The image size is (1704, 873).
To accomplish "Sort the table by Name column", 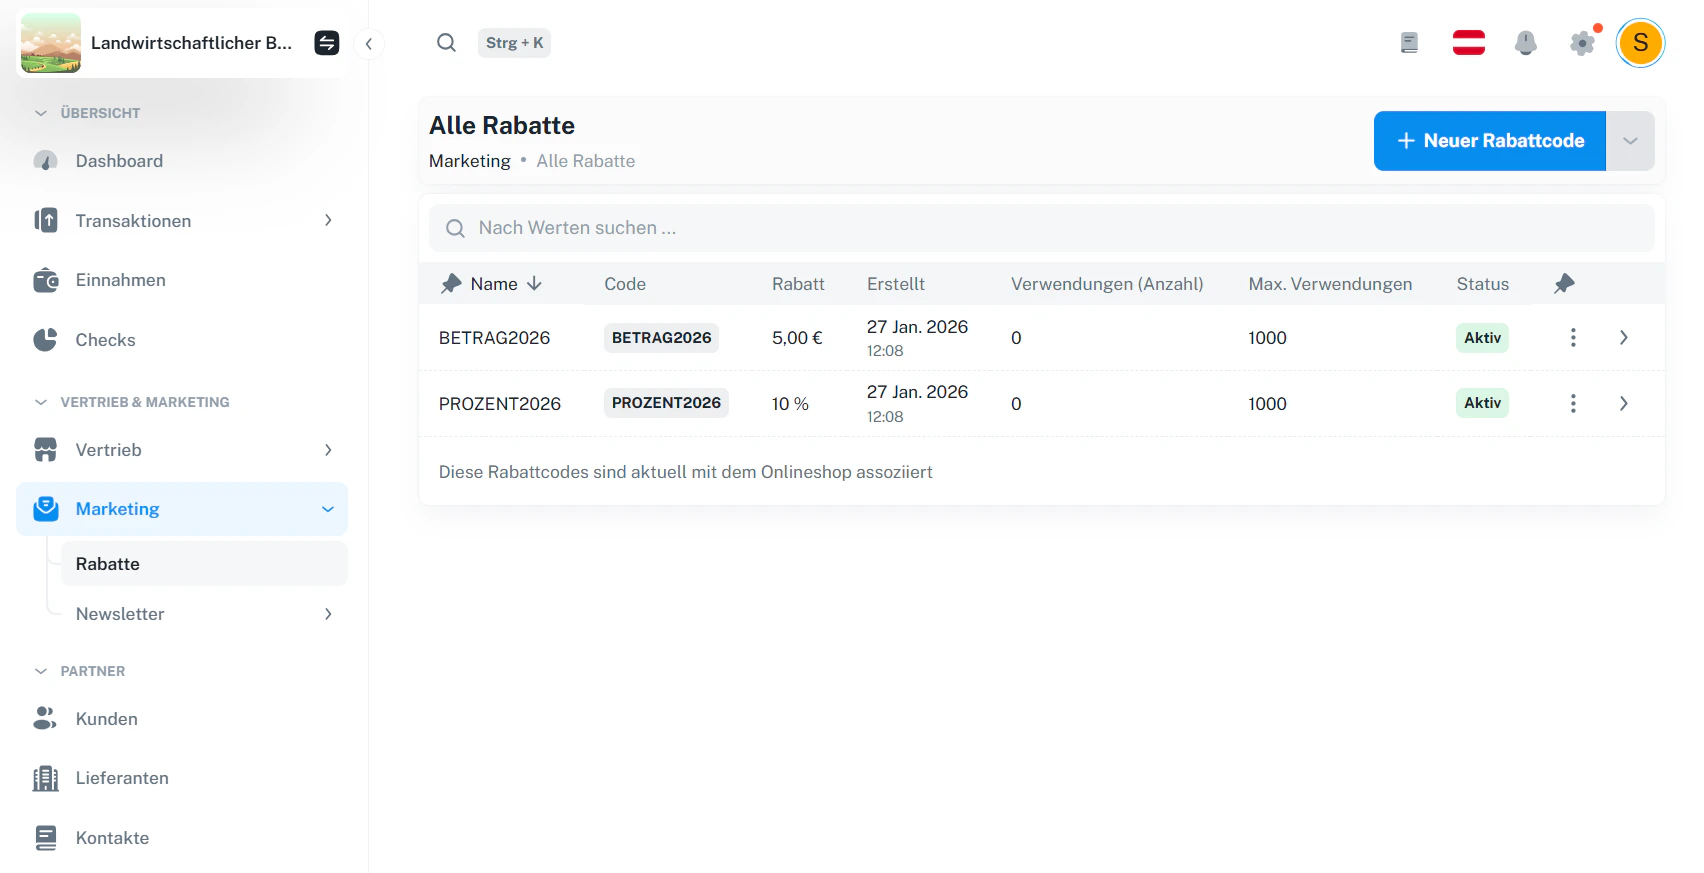I will click(x=506, y=284).
